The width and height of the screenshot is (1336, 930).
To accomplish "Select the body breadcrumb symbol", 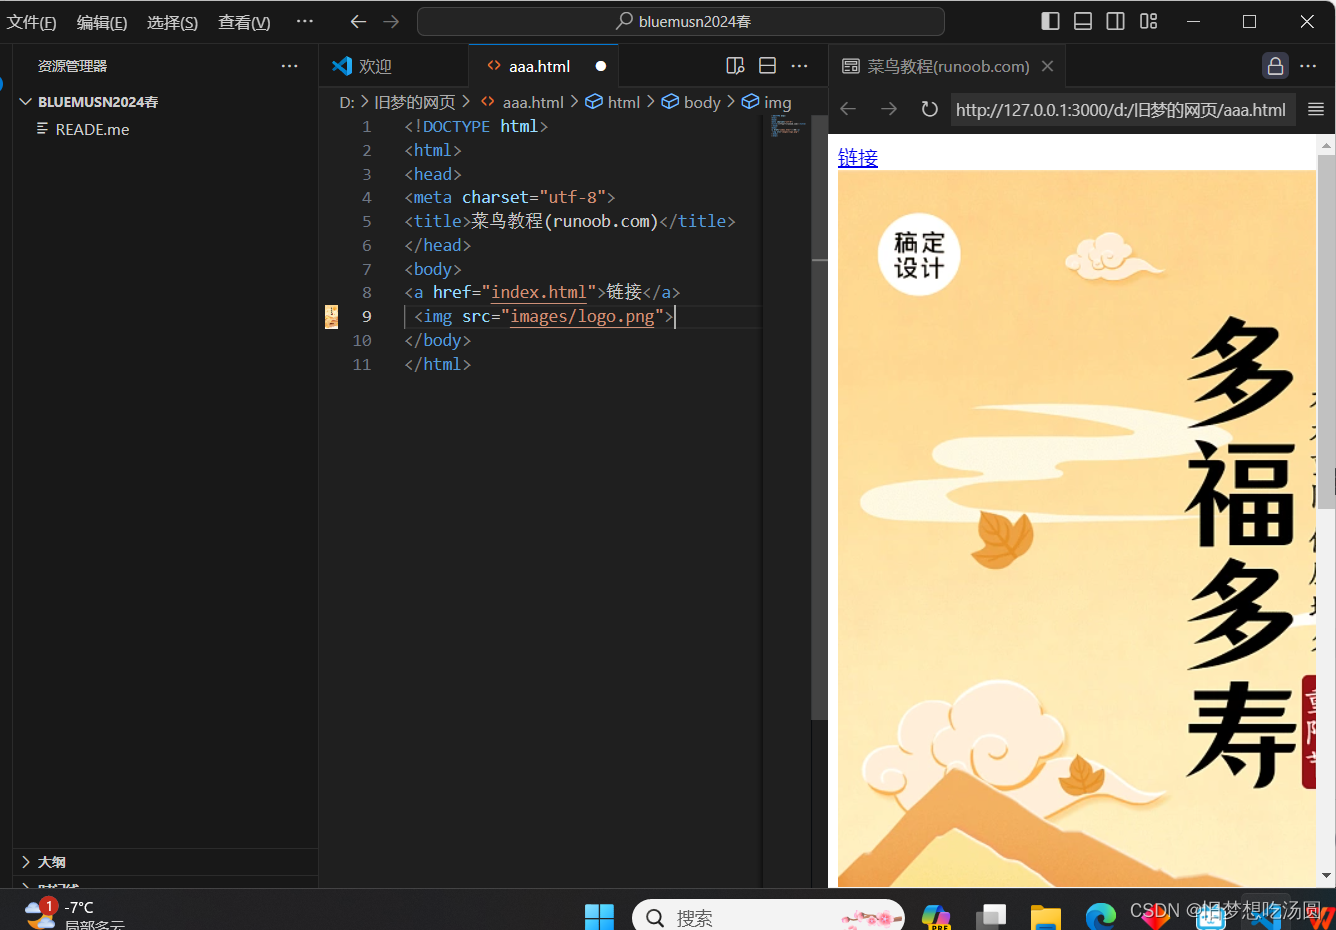I will coord(691,102).
